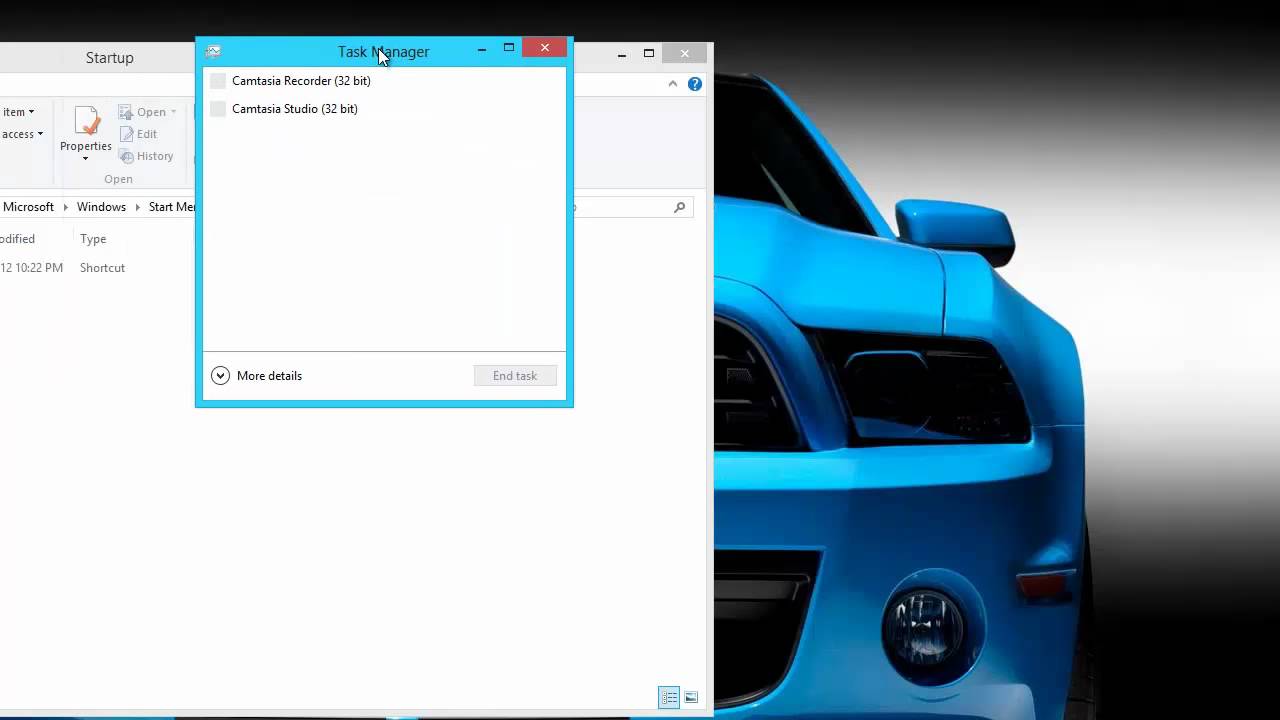The width and height of the screenshot is (1280, 720).
Task: Click the Shortcut type cell in Explorer
Action: [102, 268]
